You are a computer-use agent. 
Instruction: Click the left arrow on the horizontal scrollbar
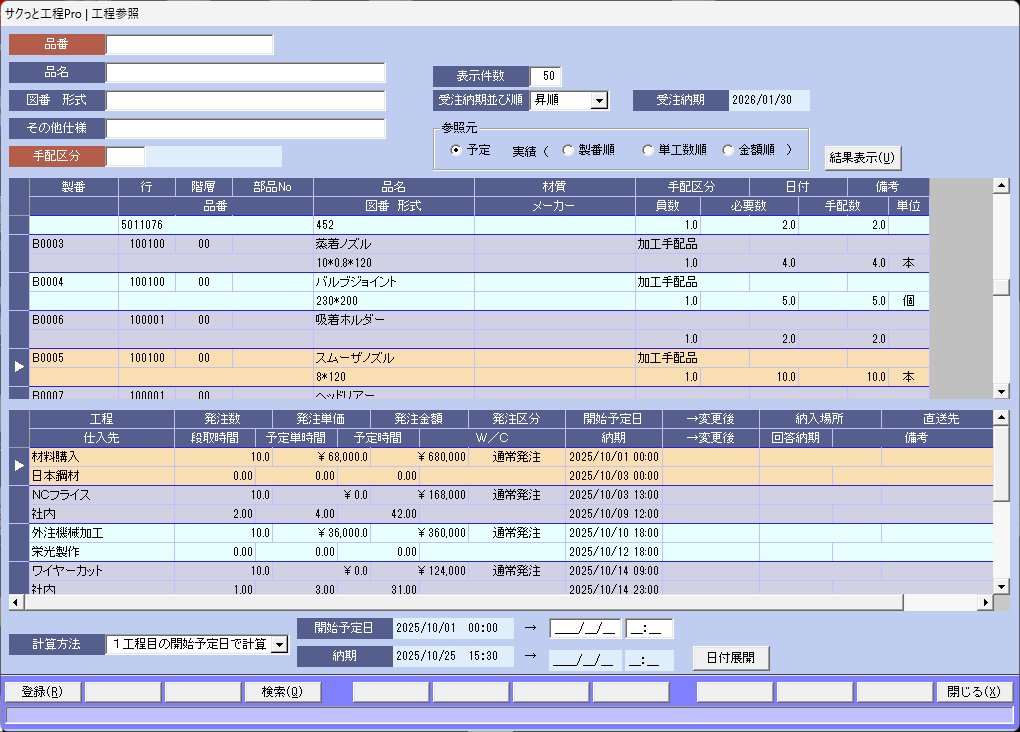(15, 603)
